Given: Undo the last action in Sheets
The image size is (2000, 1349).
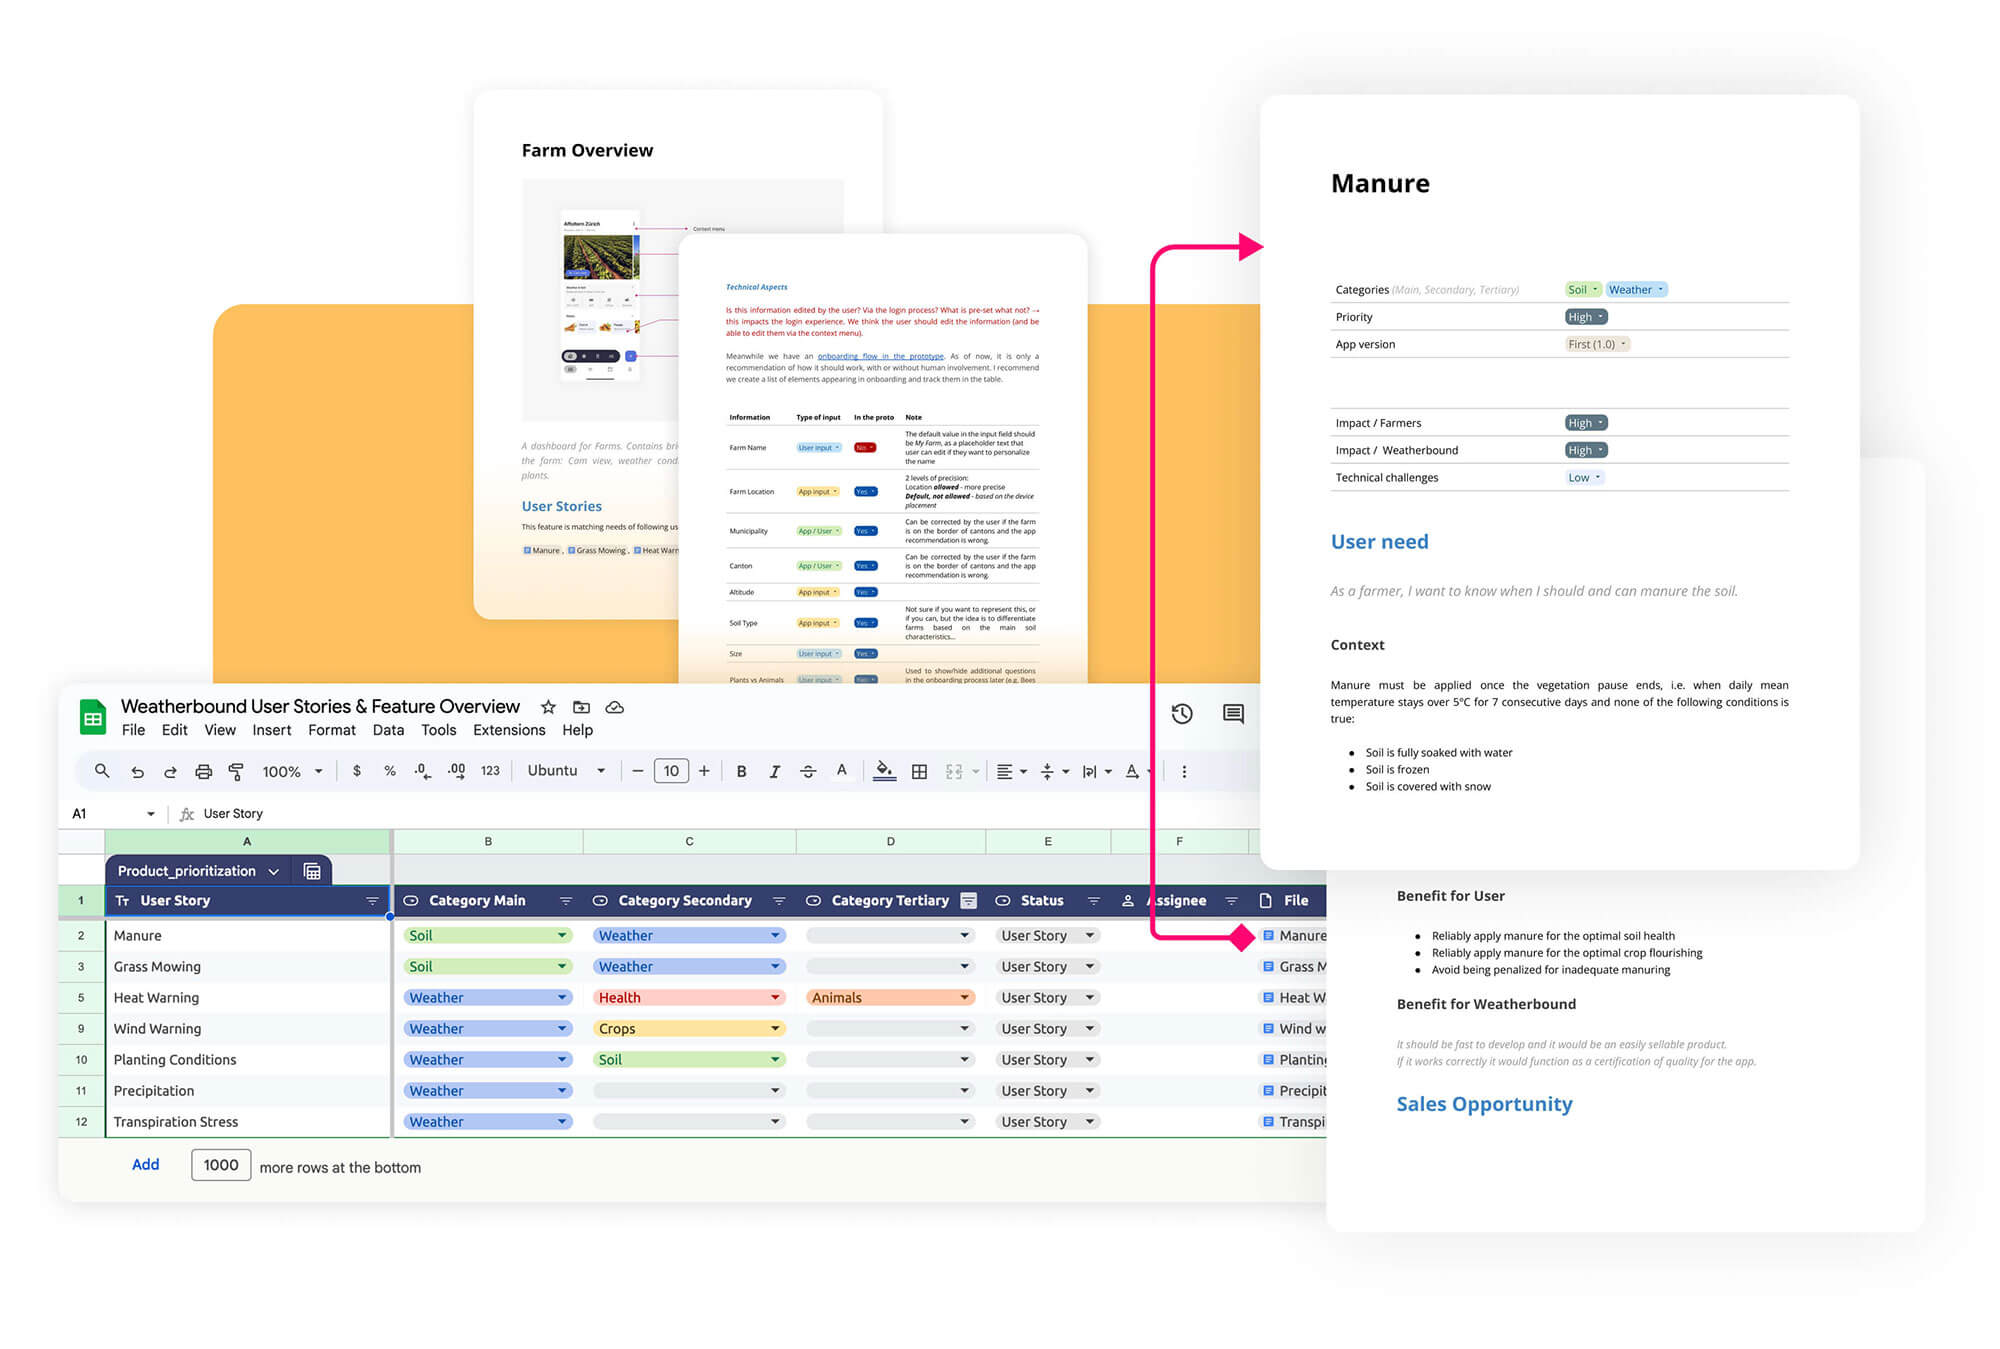Looking at the screenshot, I should (138, 771).
